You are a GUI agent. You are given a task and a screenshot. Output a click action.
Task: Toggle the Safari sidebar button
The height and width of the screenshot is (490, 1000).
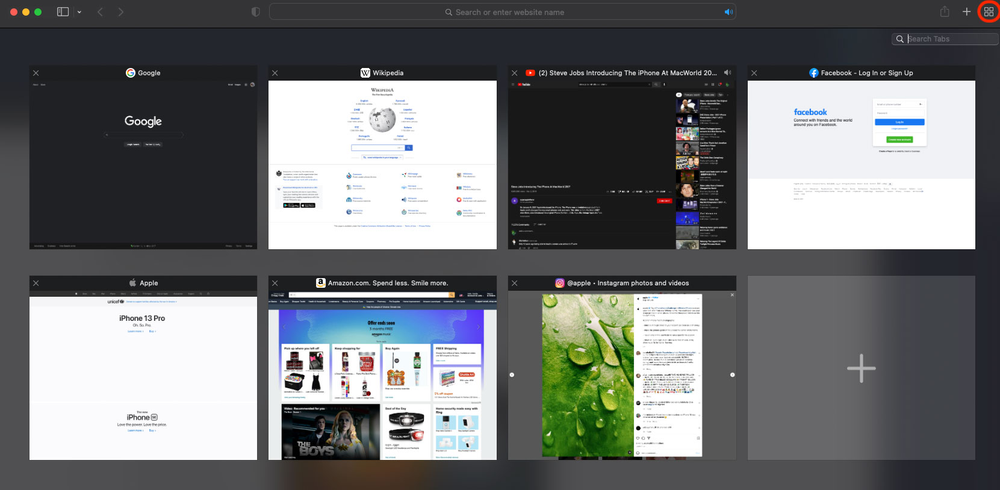62,11
